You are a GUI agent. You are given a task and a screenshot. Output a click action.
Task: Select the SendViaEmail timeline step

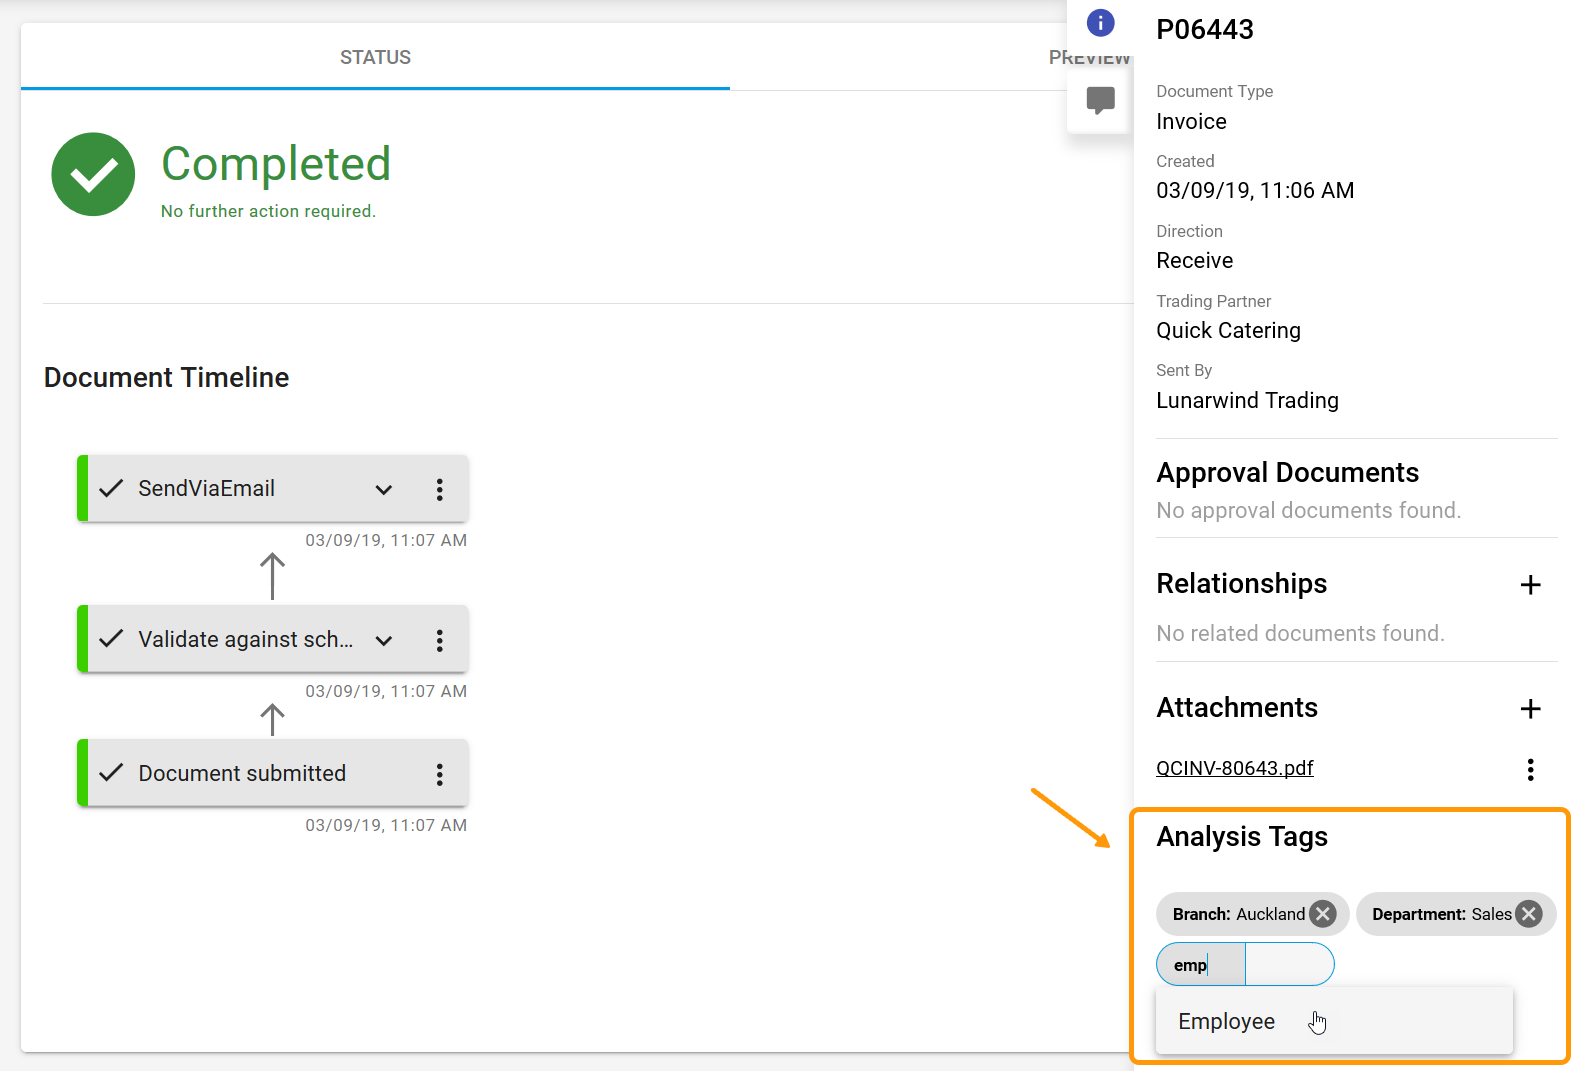click(x=273, y=488)
